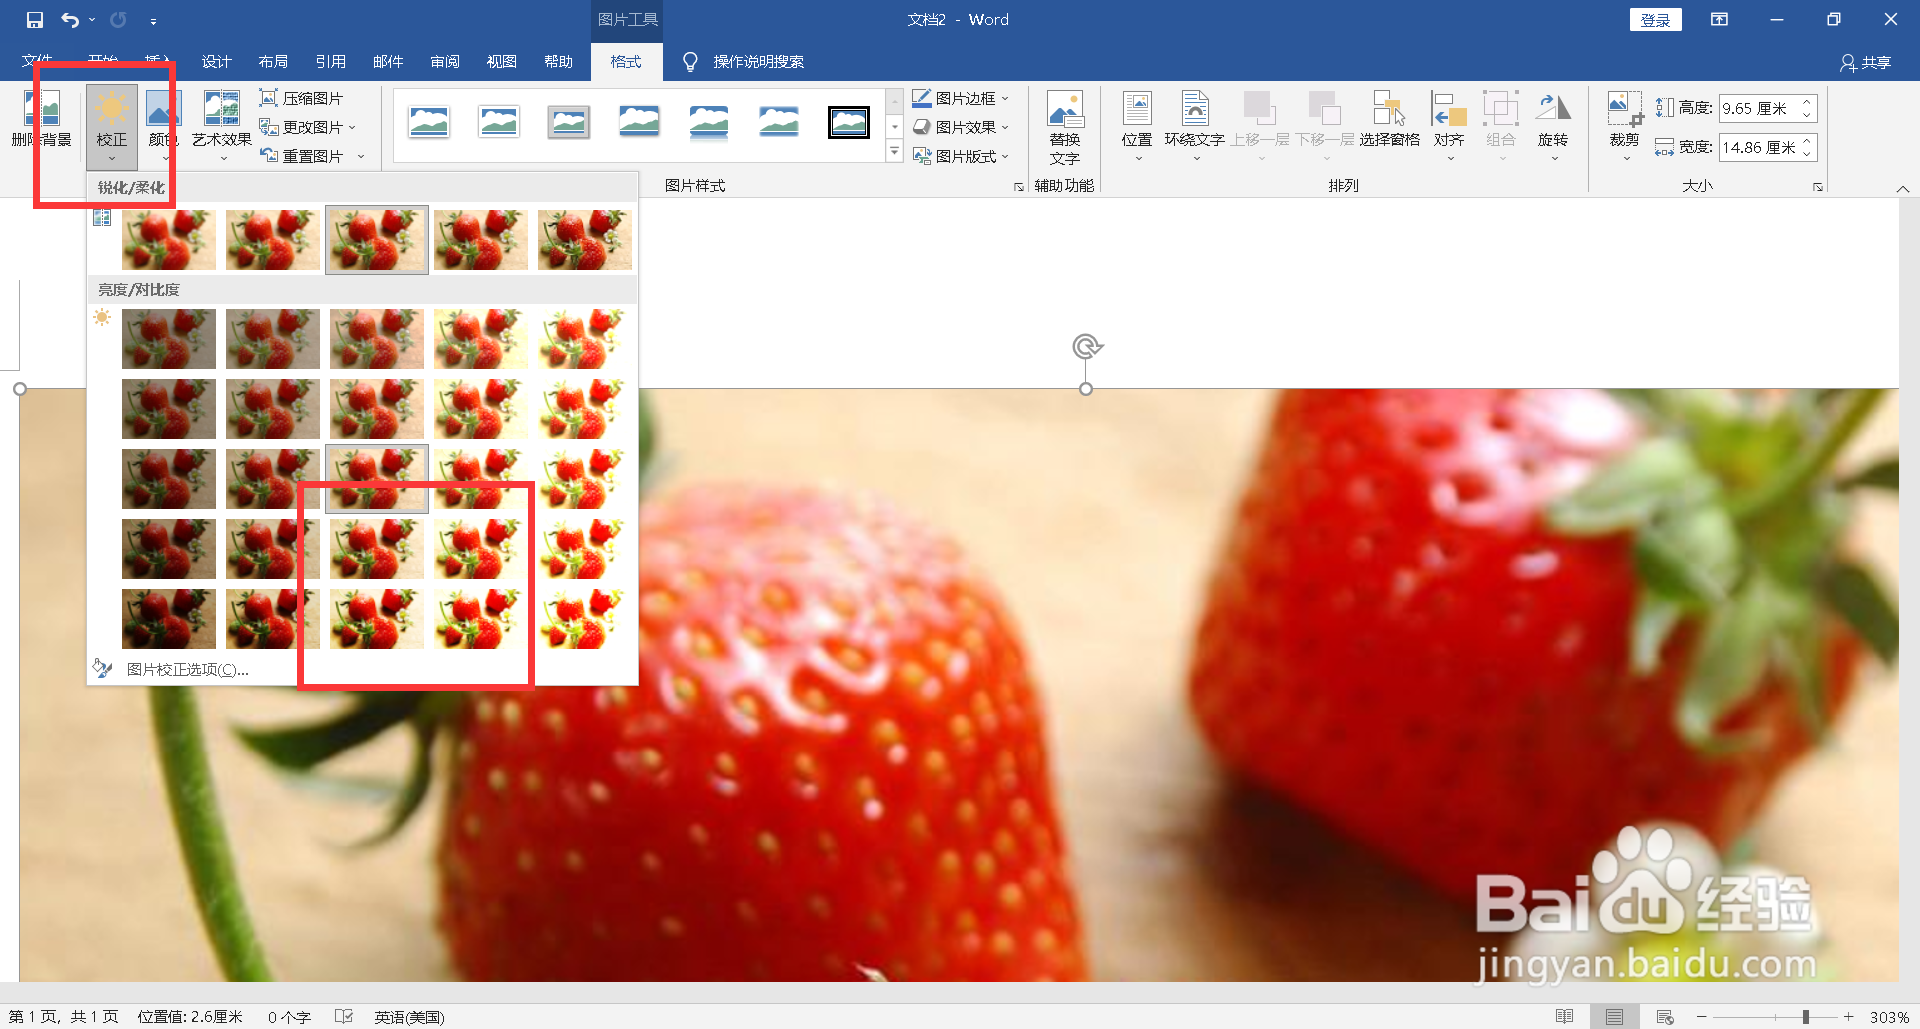The width and height of the screenshot is (1920, 1029).
Task: Apply the first picture style thumbnail
Action: (x=429, y=122)
